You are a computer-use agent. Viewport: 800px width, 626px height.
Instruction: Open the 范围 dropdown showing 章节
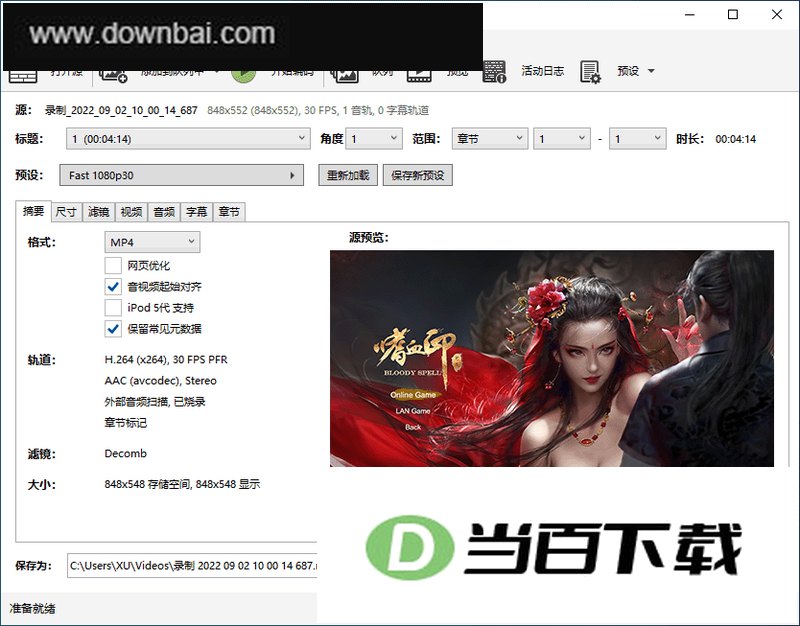489,139
